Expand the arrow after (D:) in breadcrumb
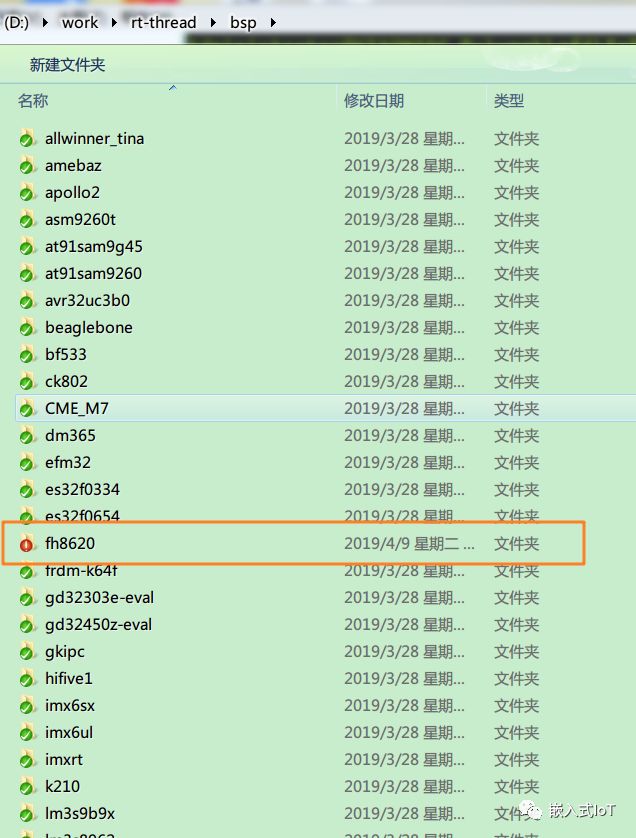Screen dimensions: 636x838 45,22
